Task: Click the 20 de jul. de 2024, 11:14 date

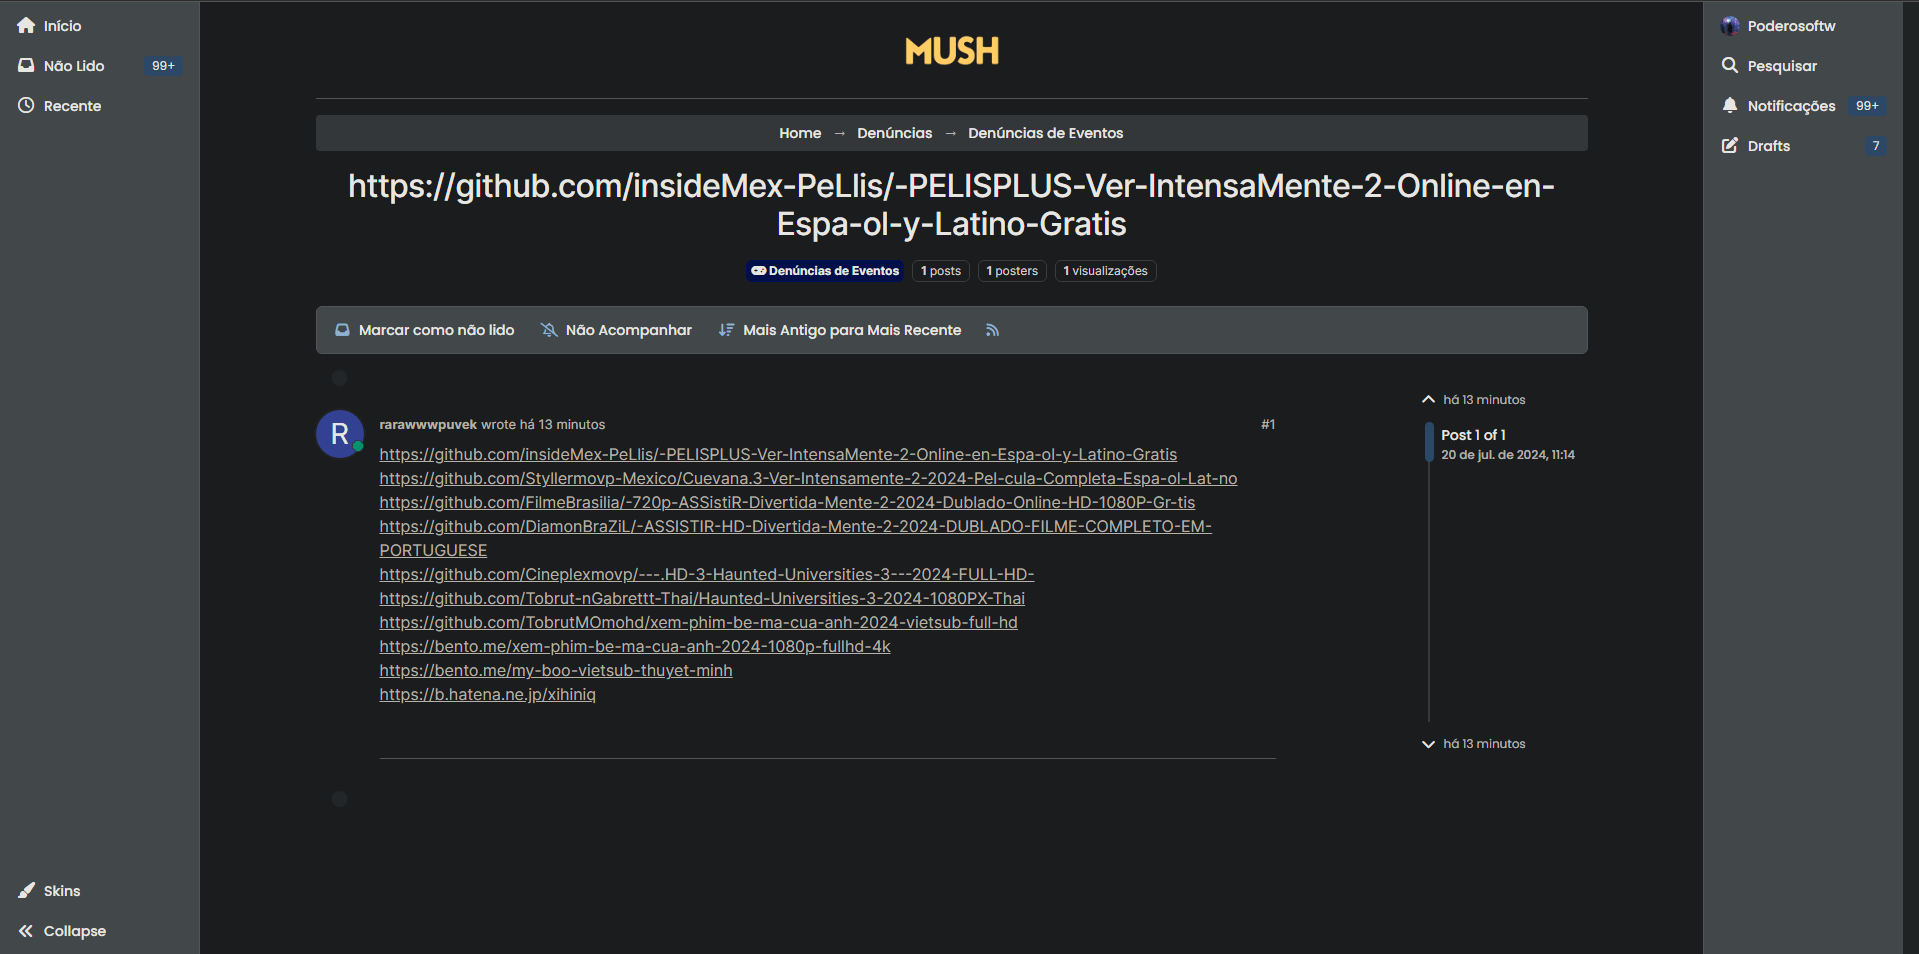Action: 1508,455
